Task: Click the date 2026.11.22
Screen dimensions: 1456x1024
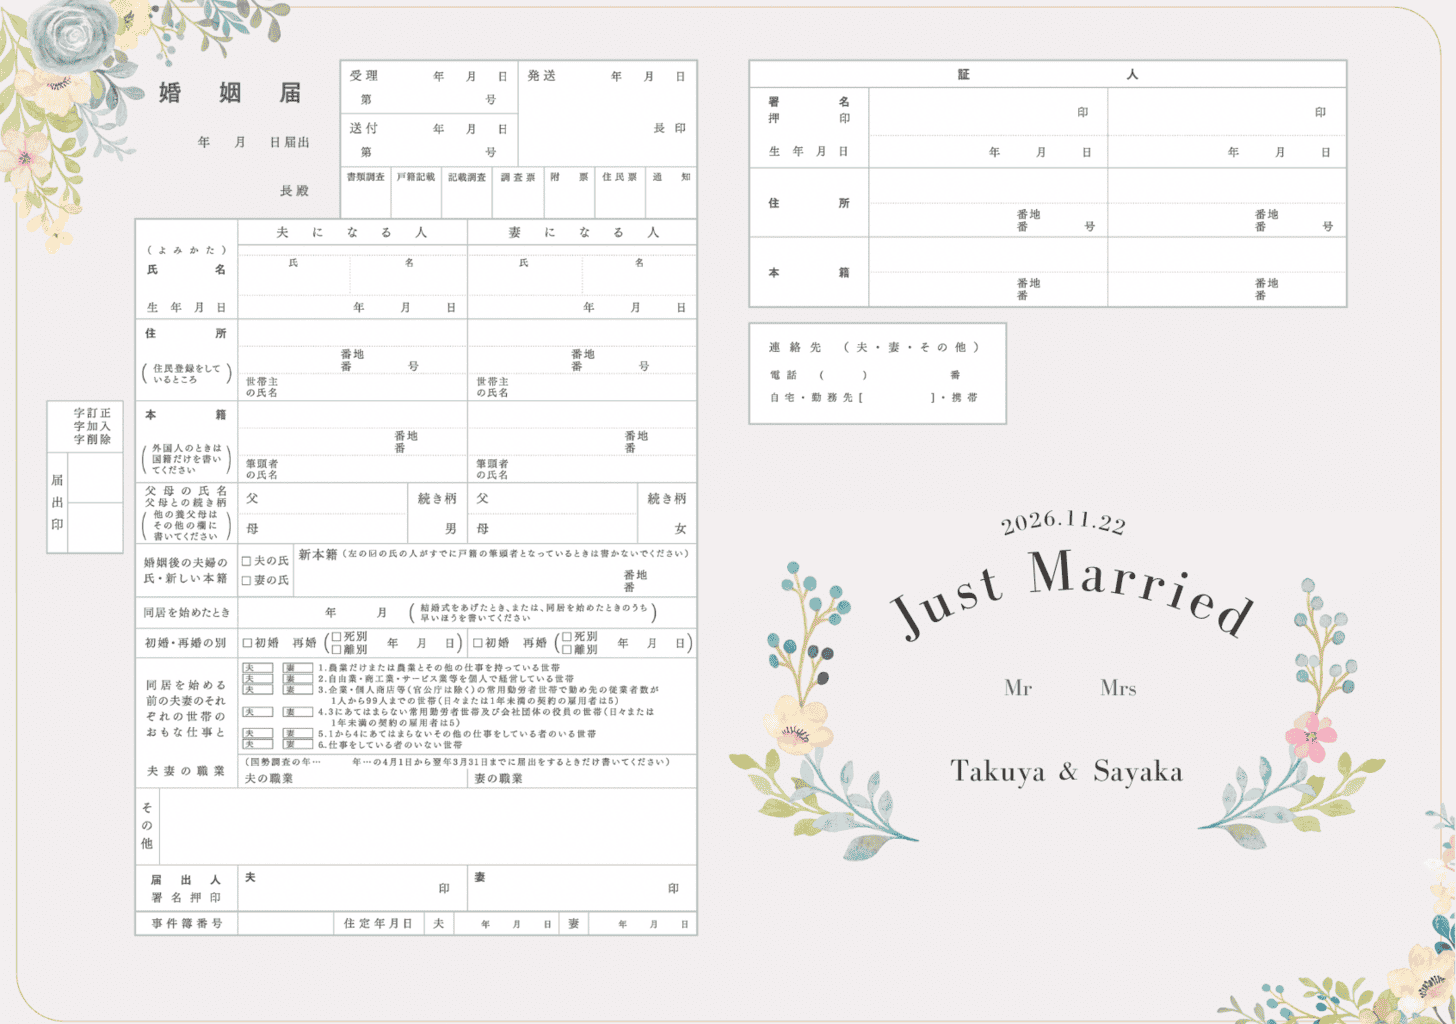Action: click(x=1063, y=522)
